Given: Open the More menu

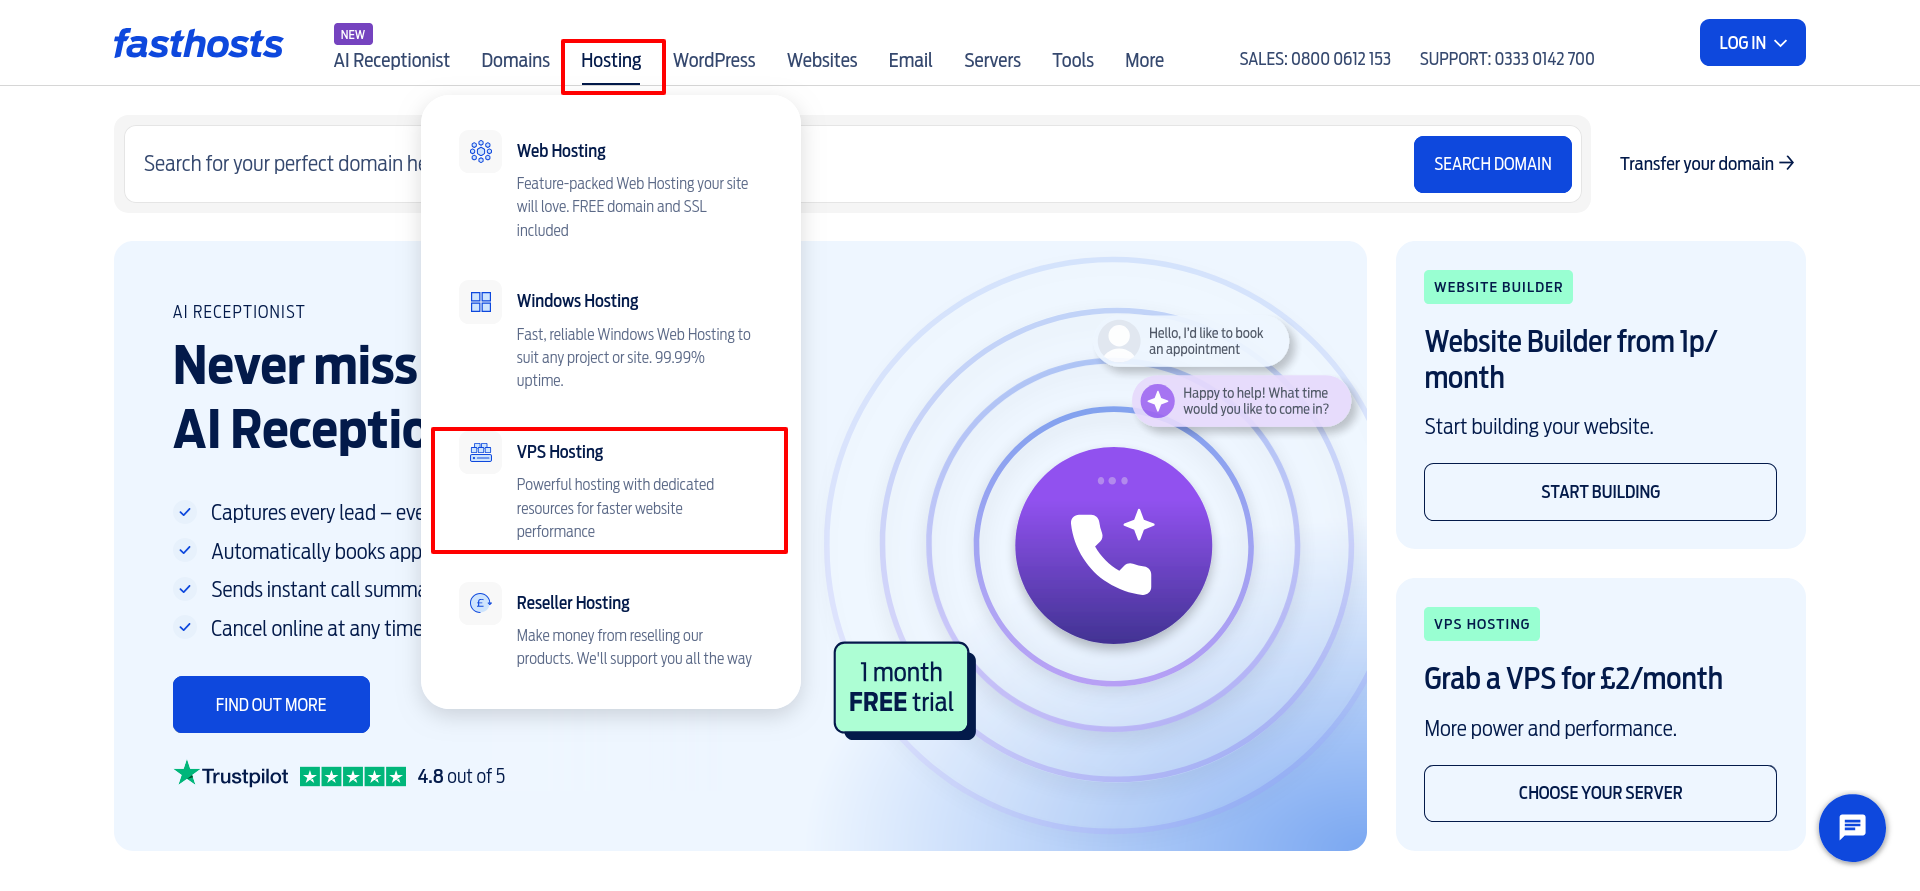Looking at the screenshot, I should click(x=1144, y=60).
